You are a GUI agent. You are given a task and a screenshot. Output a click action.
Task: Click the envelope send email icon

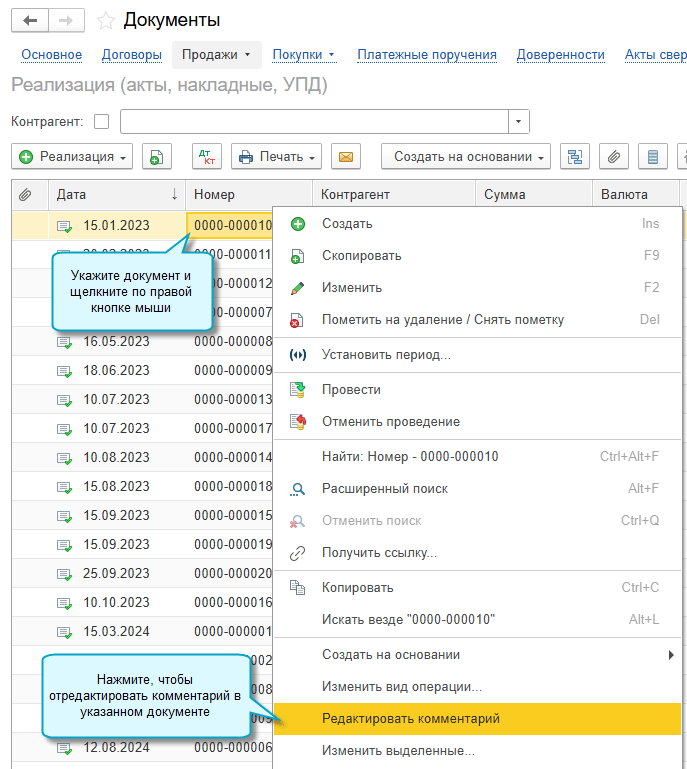pyautogui.click(x=345, y=157)
